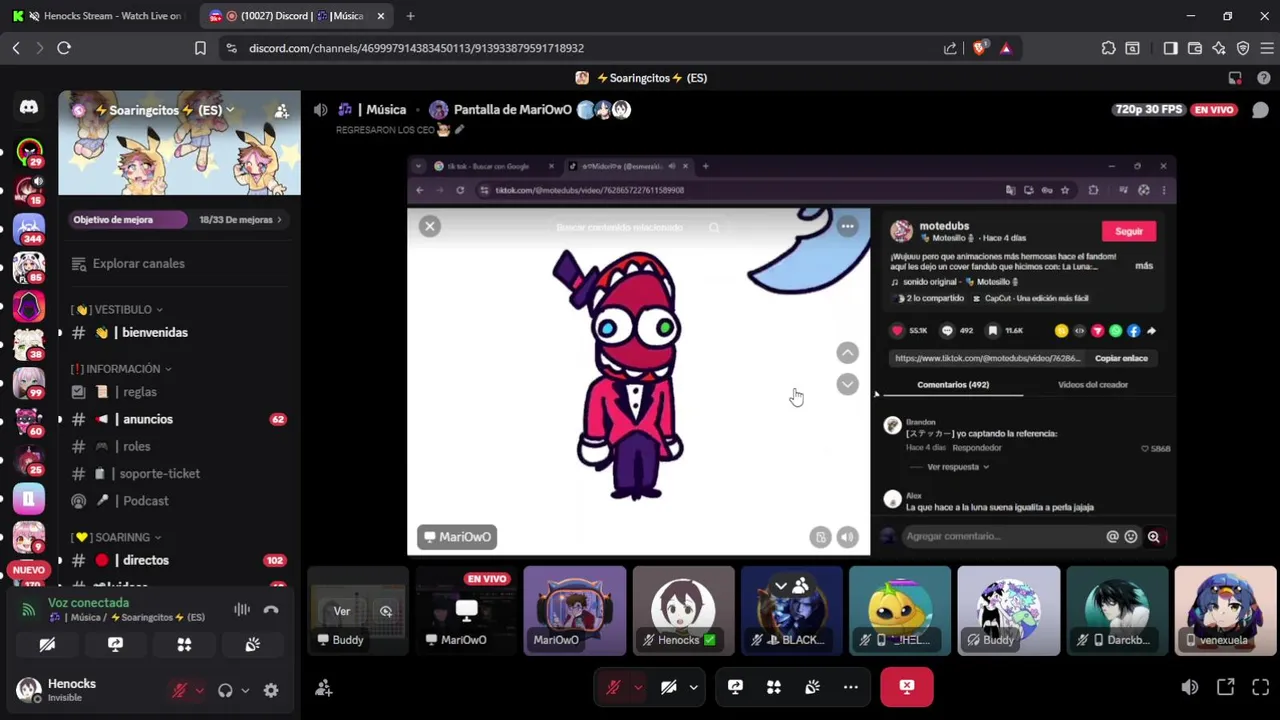The image size is (1280, 720).
Task: Open Brave main hamburger menu
Action: [1266, 48]
